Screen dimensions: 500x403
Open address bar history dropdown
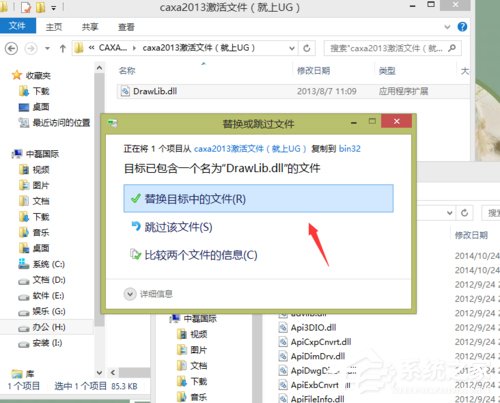tap(292, 48)
